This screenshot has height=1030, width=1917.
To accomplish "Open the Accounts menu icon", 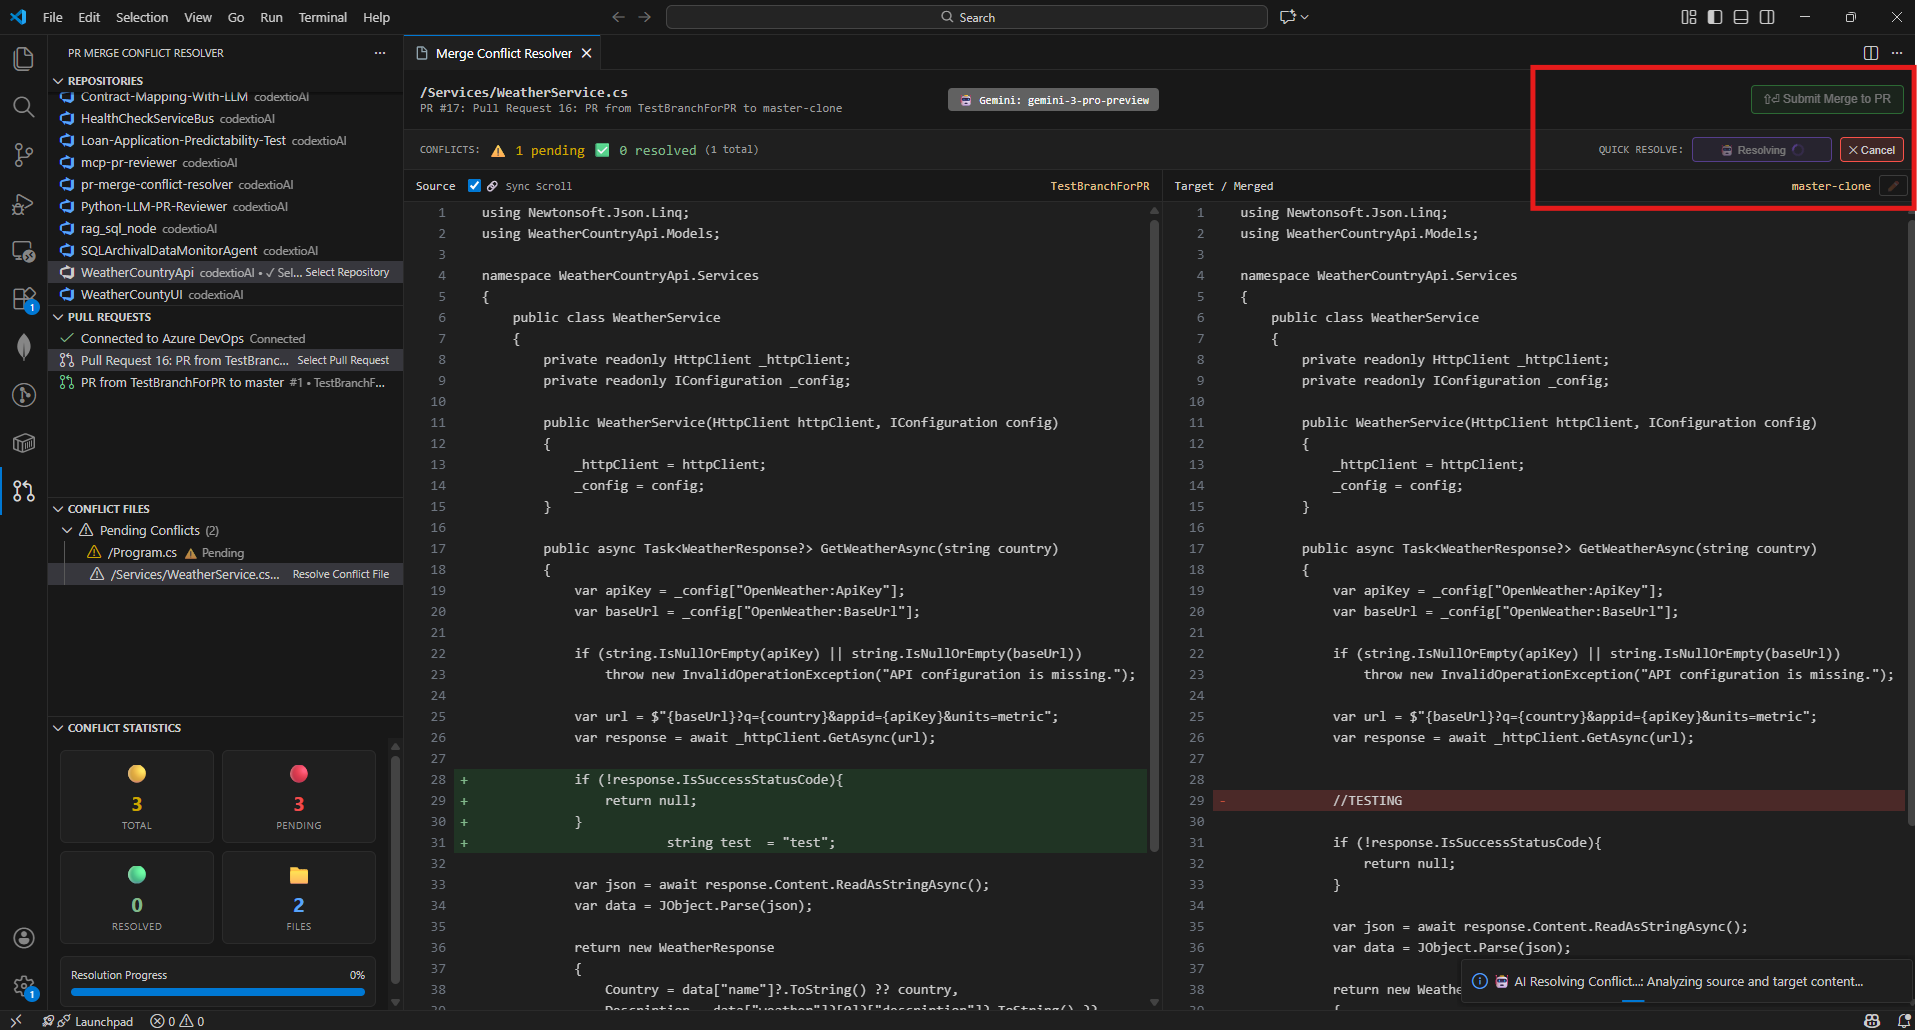I will coord(23,938).
